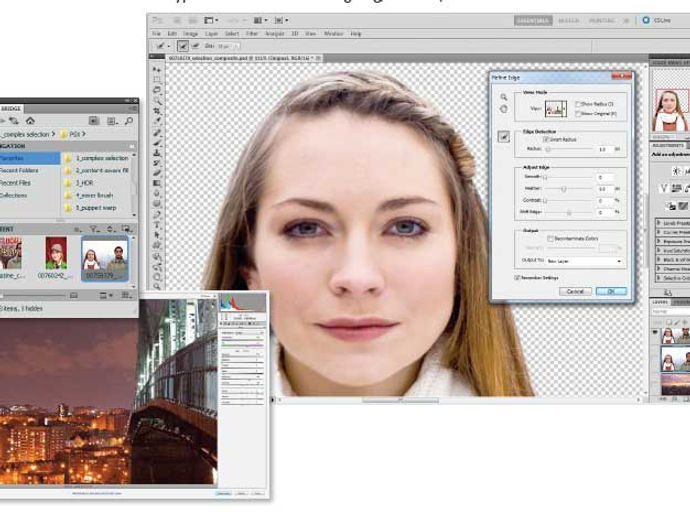Image resolution: width=690 pixels, height=518 pixels.
Task: Select the Refine Radius brush tool
Action: pos(504,137)
